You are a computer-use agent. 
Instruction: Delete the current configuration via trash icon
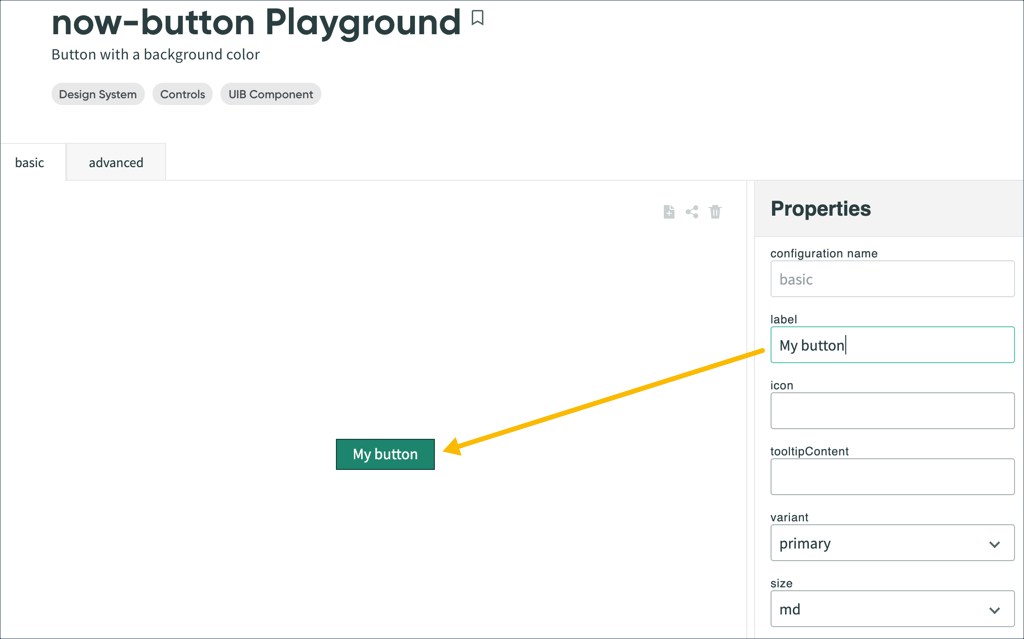pyautogui.click(x=715, y=211)
